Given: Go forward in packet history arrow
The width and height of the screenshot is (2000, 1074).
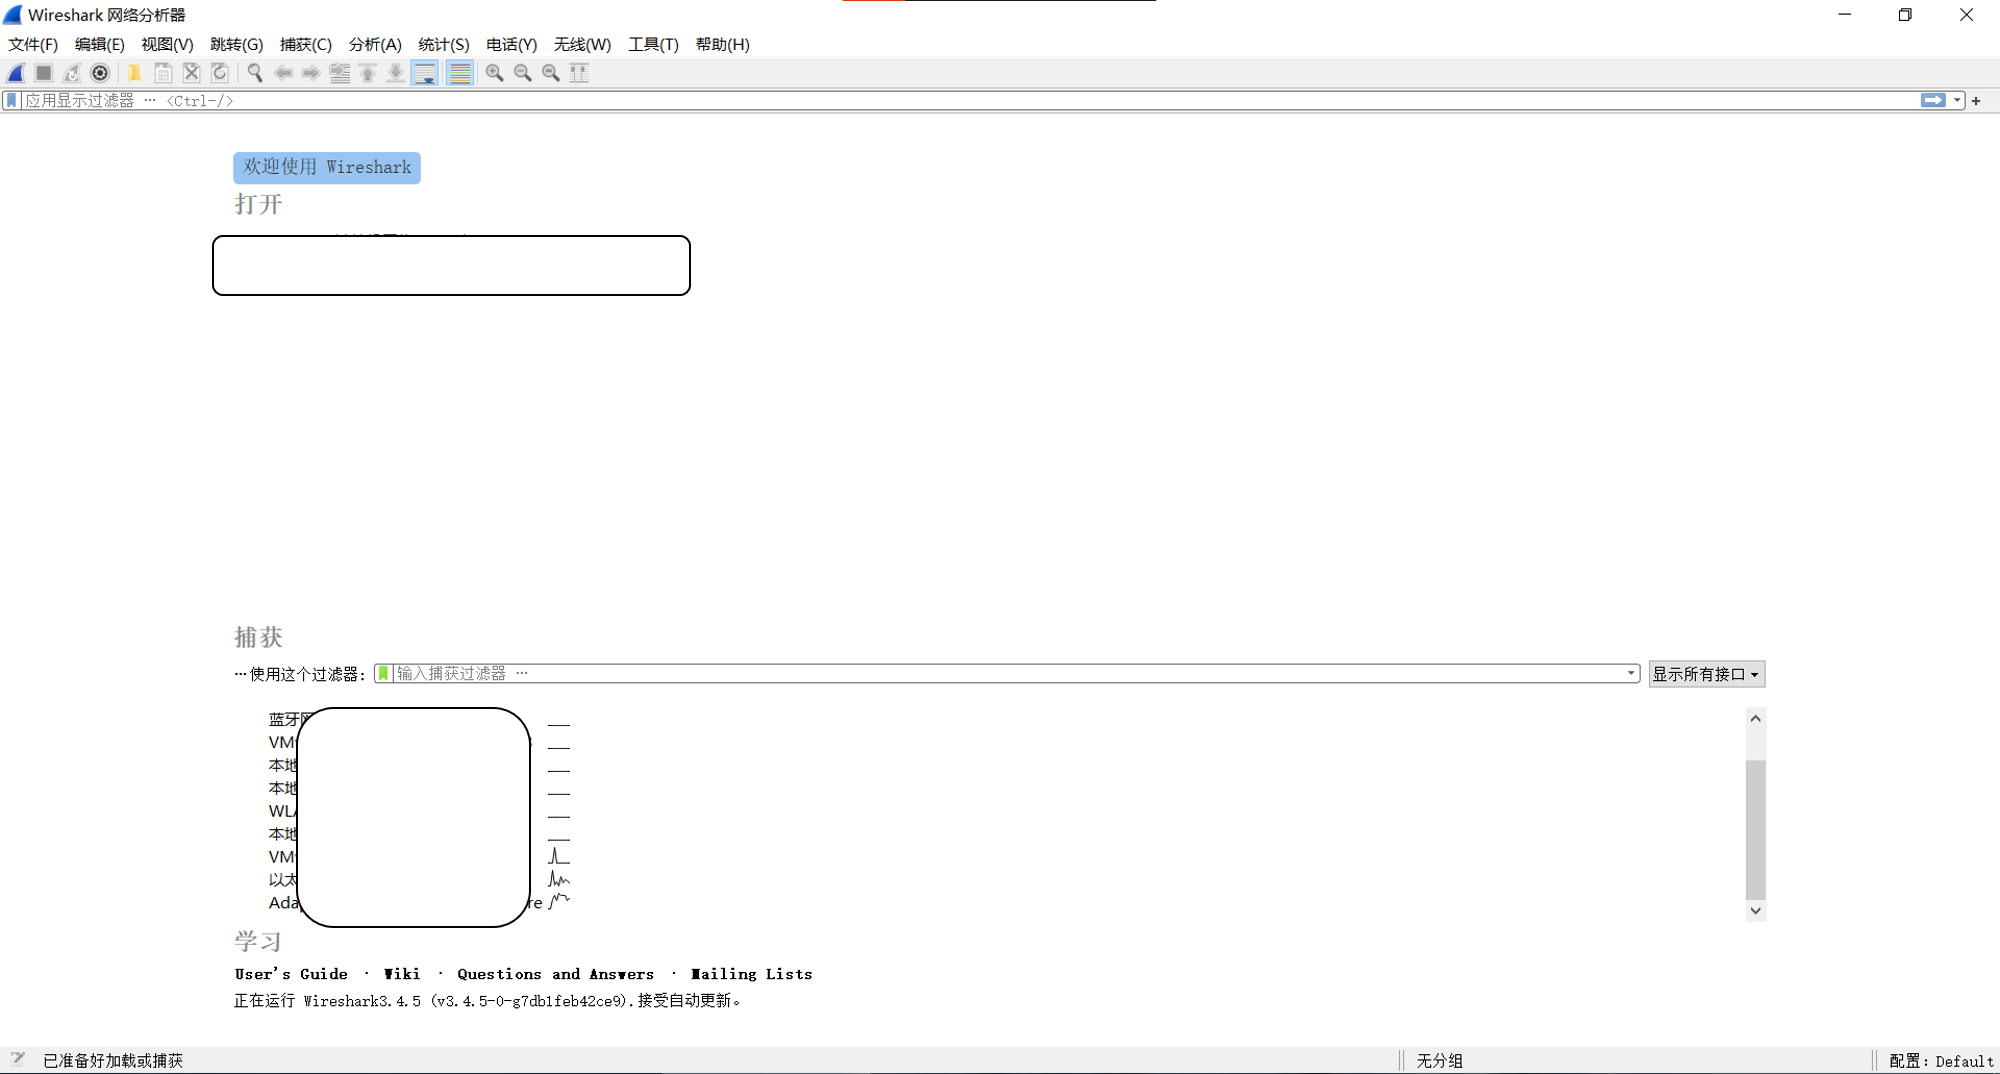Looking at the screenshot, I should coord(311,73).
